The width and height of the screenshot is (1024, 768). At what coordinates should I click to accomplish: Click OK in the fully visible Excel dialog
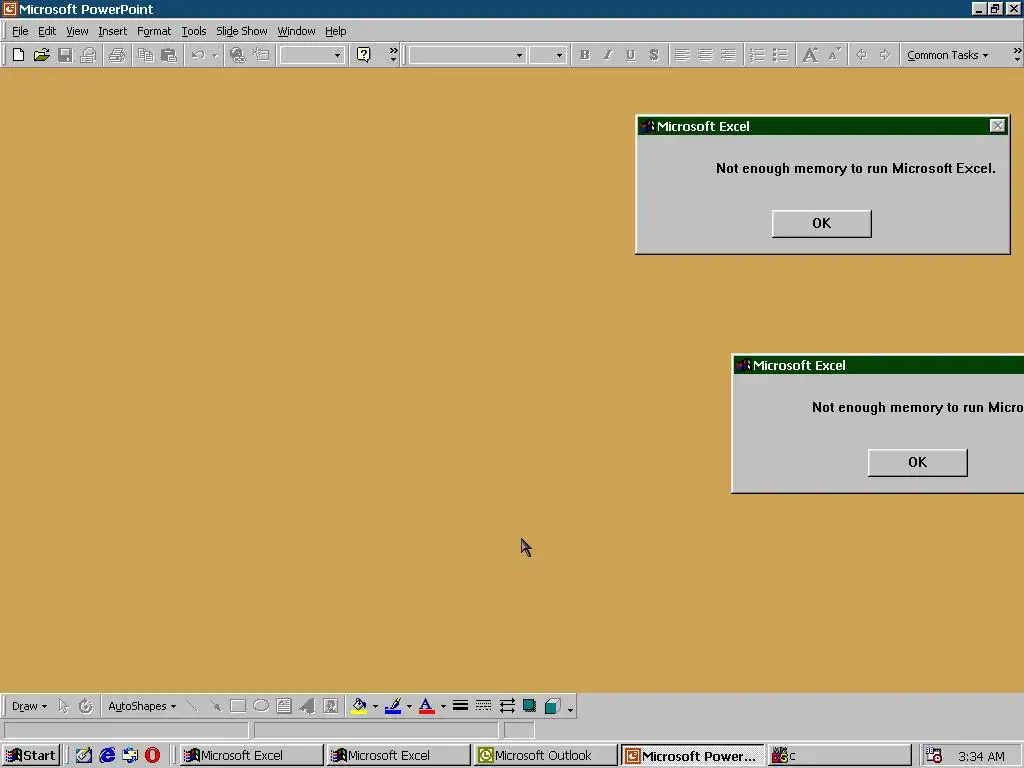822,223
